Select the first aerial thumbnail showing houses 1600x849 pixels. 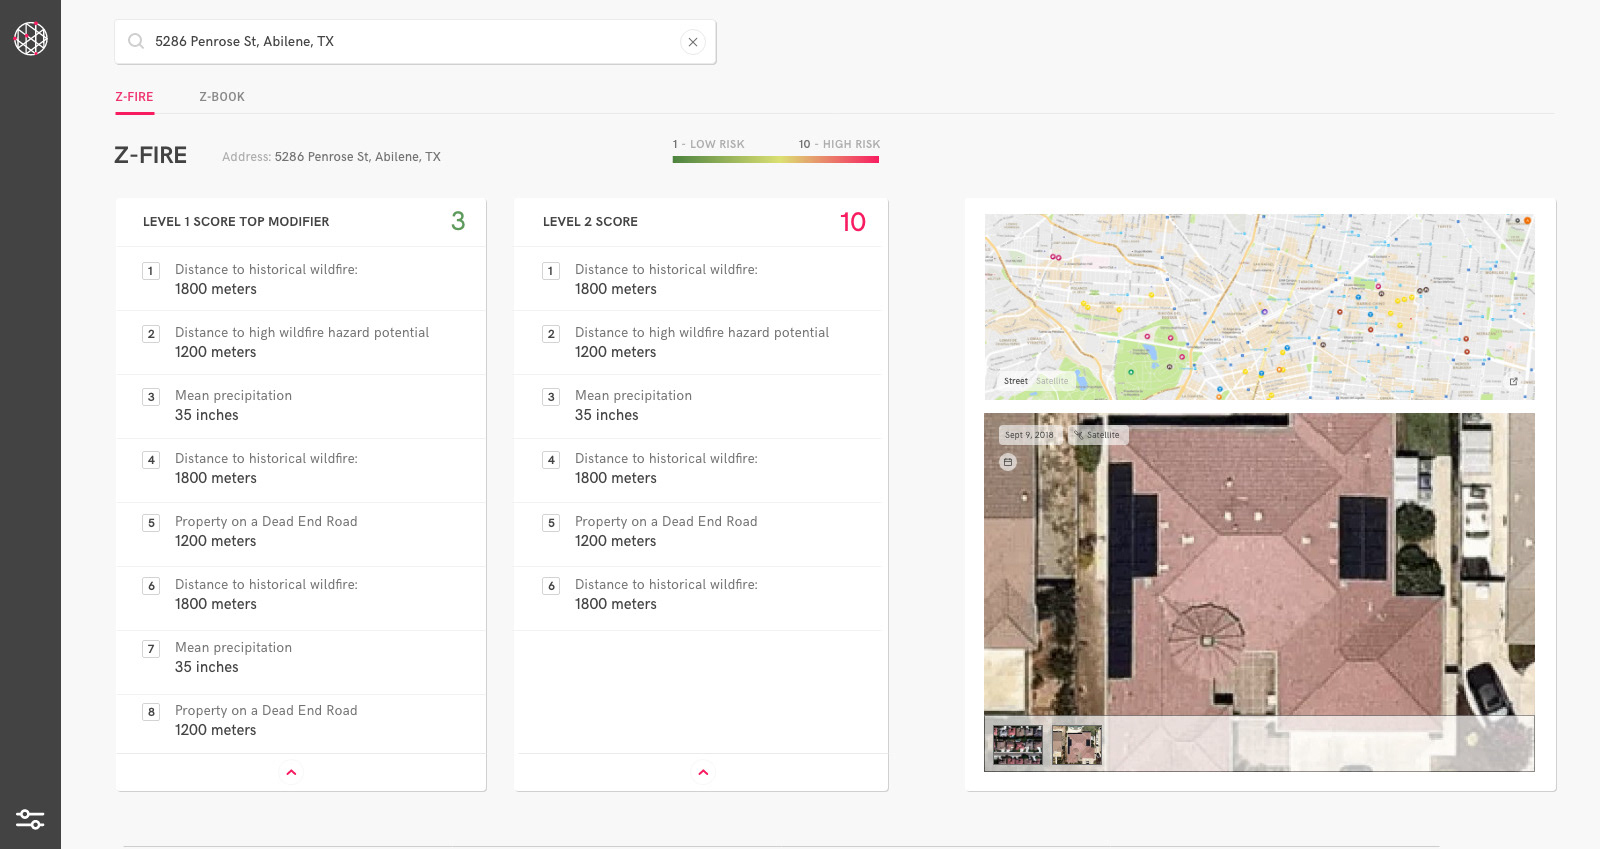(x=1018, y=745)
